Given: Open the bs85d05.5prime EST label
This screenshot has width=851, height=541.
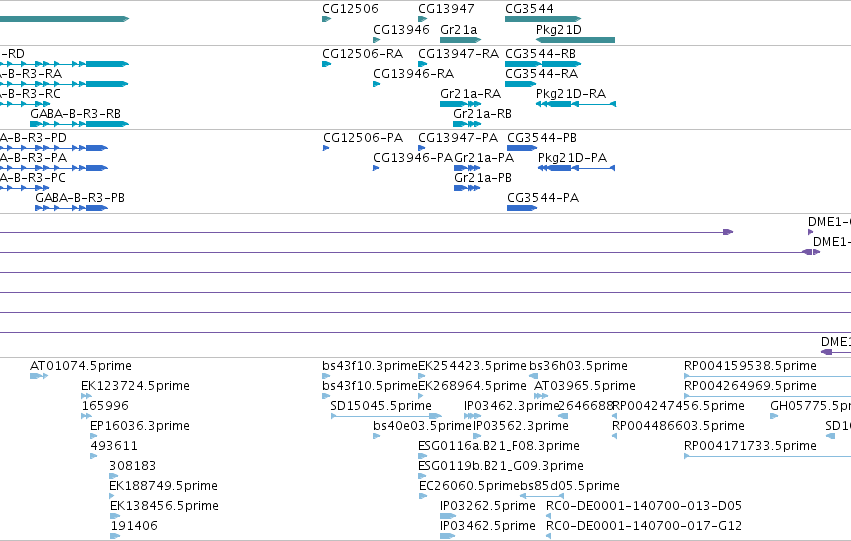Looking at the screenshot, I should pyautogui.click(x=570, y=486).
